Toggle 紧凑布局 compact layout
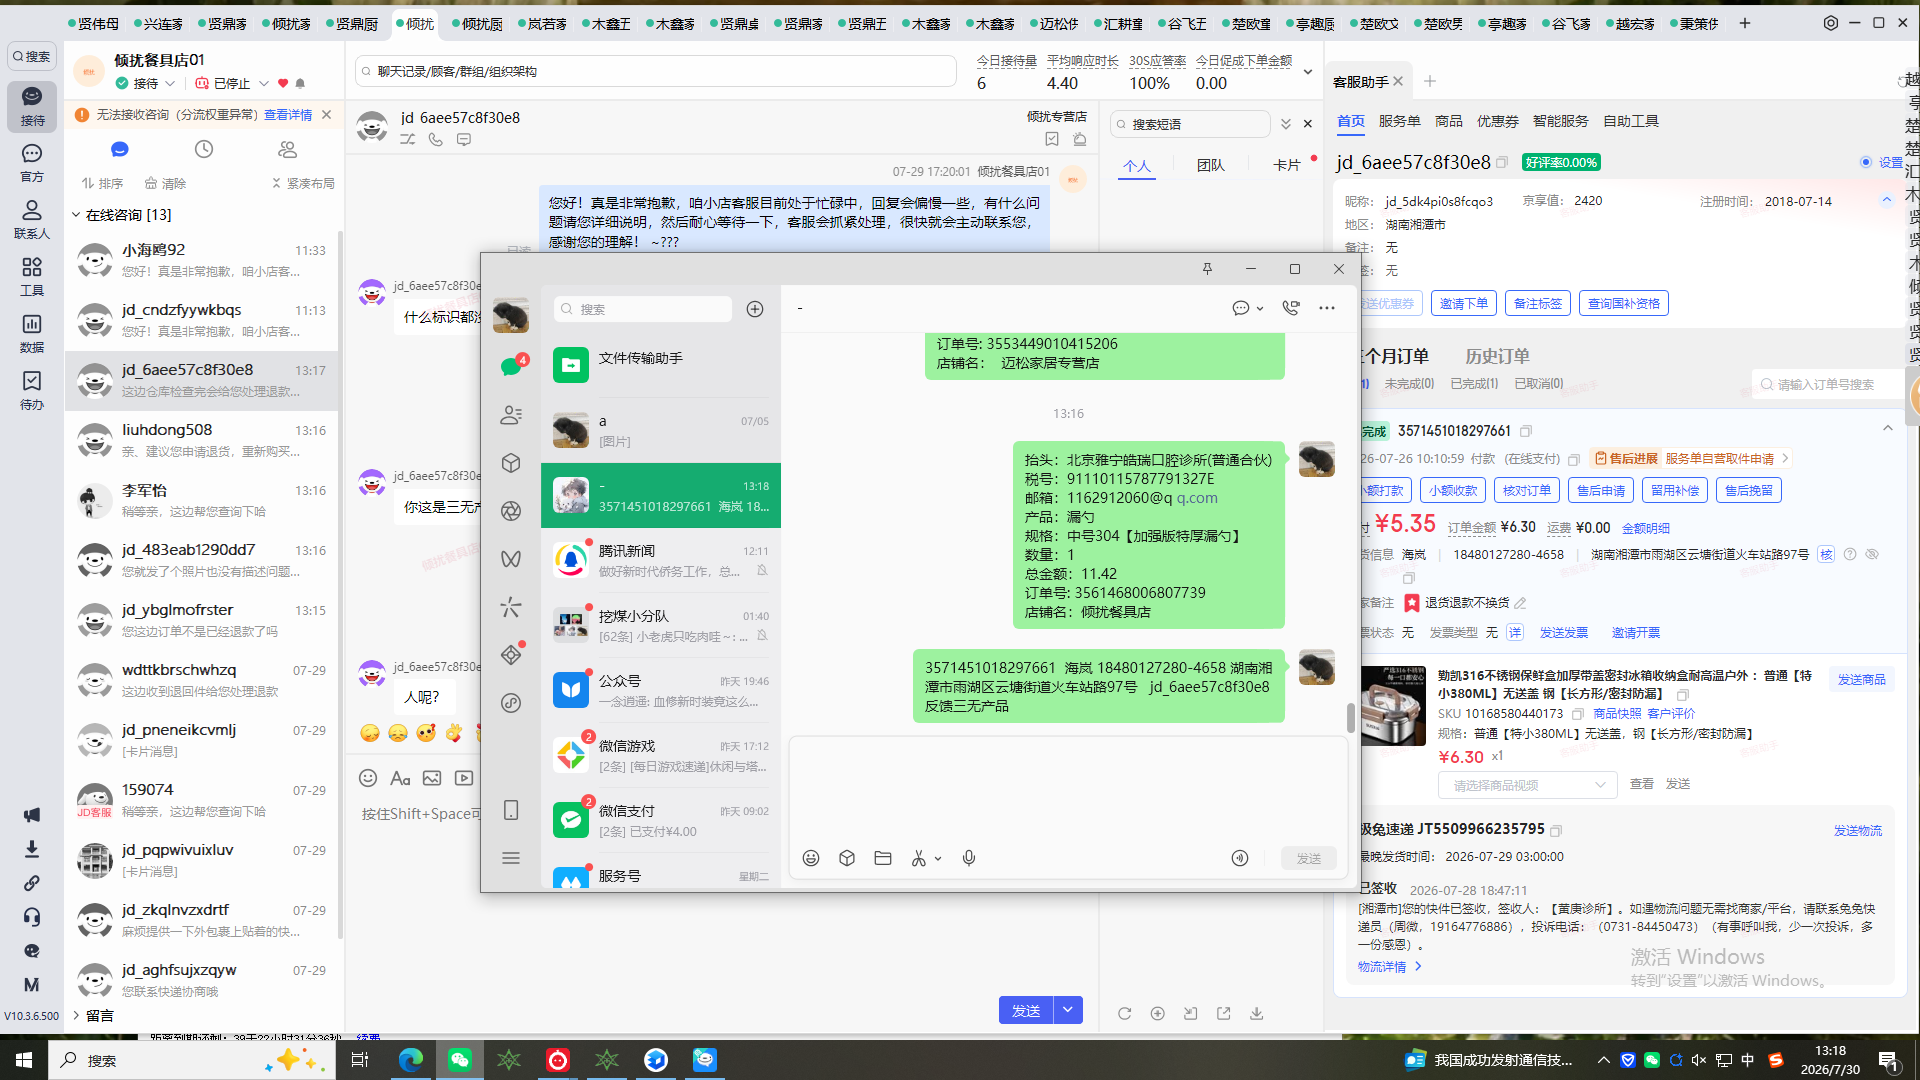Screen dimensions: 1920x1080 303,183
